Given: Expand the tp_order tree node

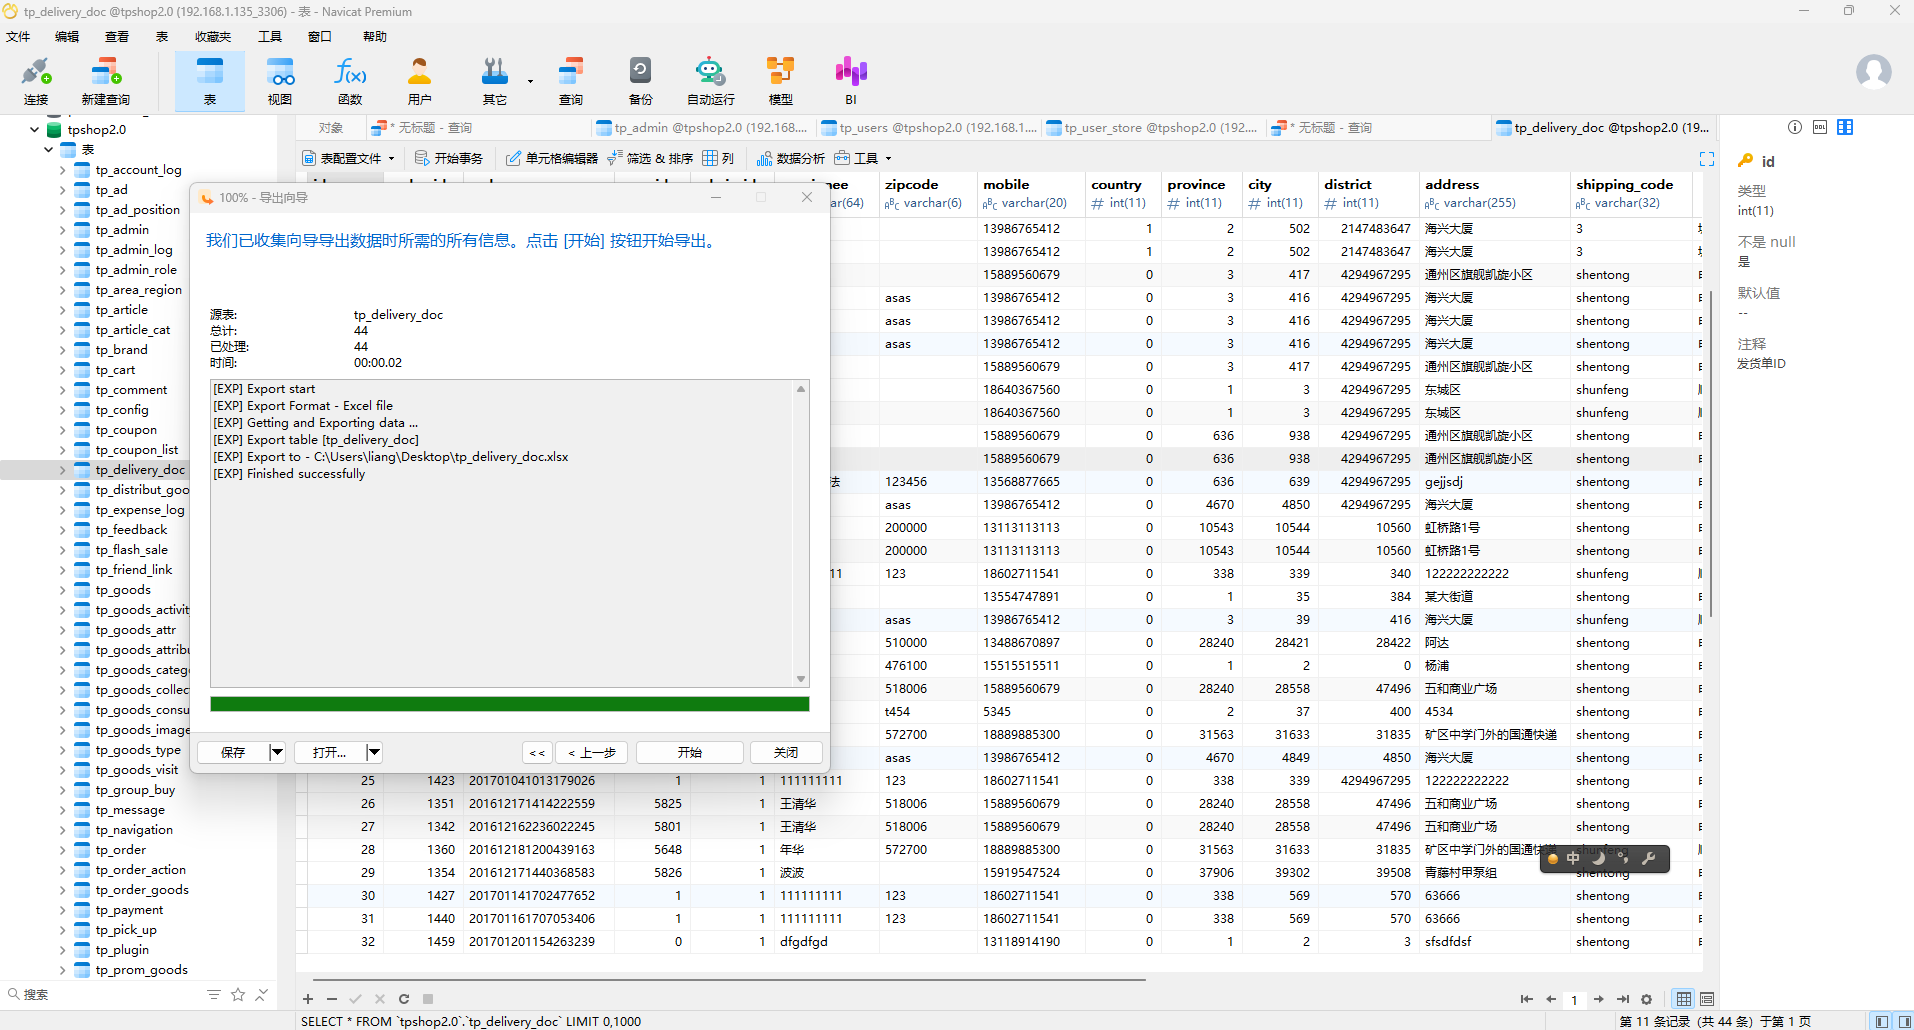Looking at the screenshot, I should click(62, 850).
